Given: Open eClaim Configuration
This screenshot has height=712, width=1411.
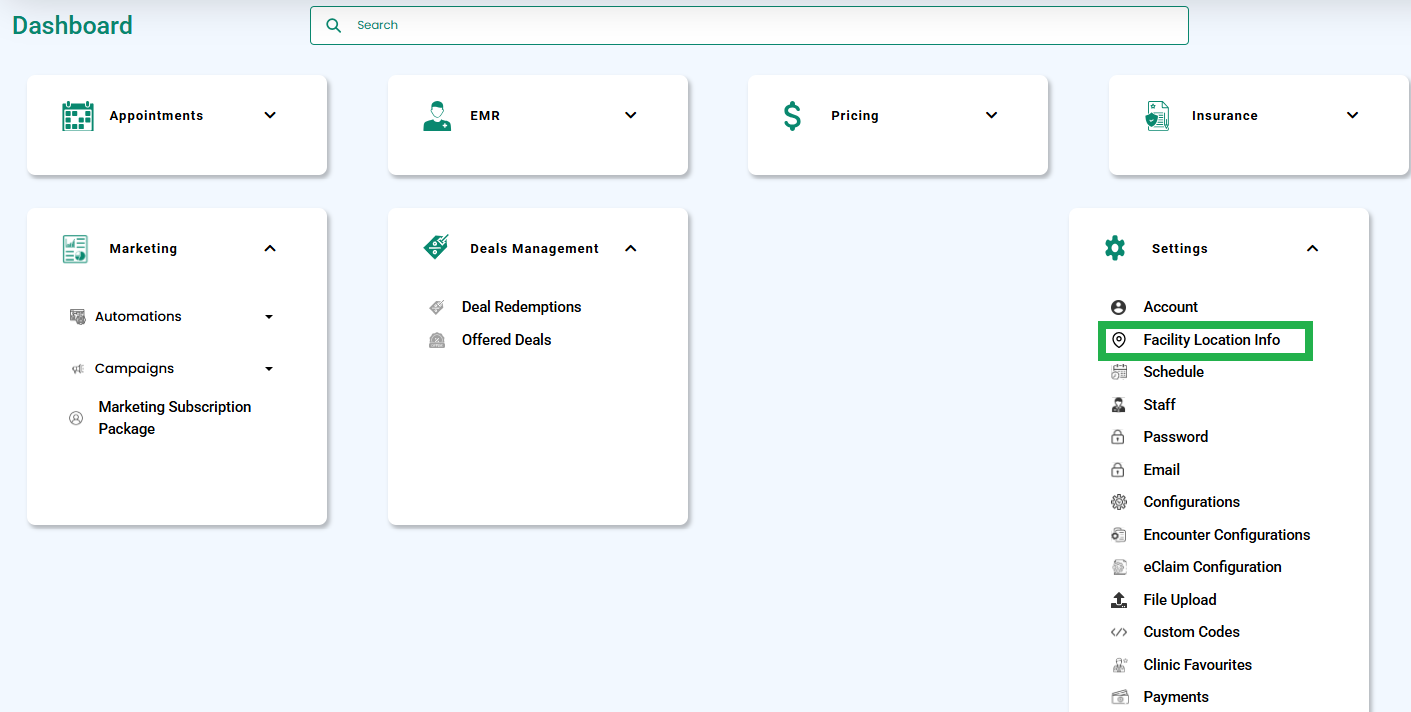Looking at the screenshot, I should point(1212,567).
